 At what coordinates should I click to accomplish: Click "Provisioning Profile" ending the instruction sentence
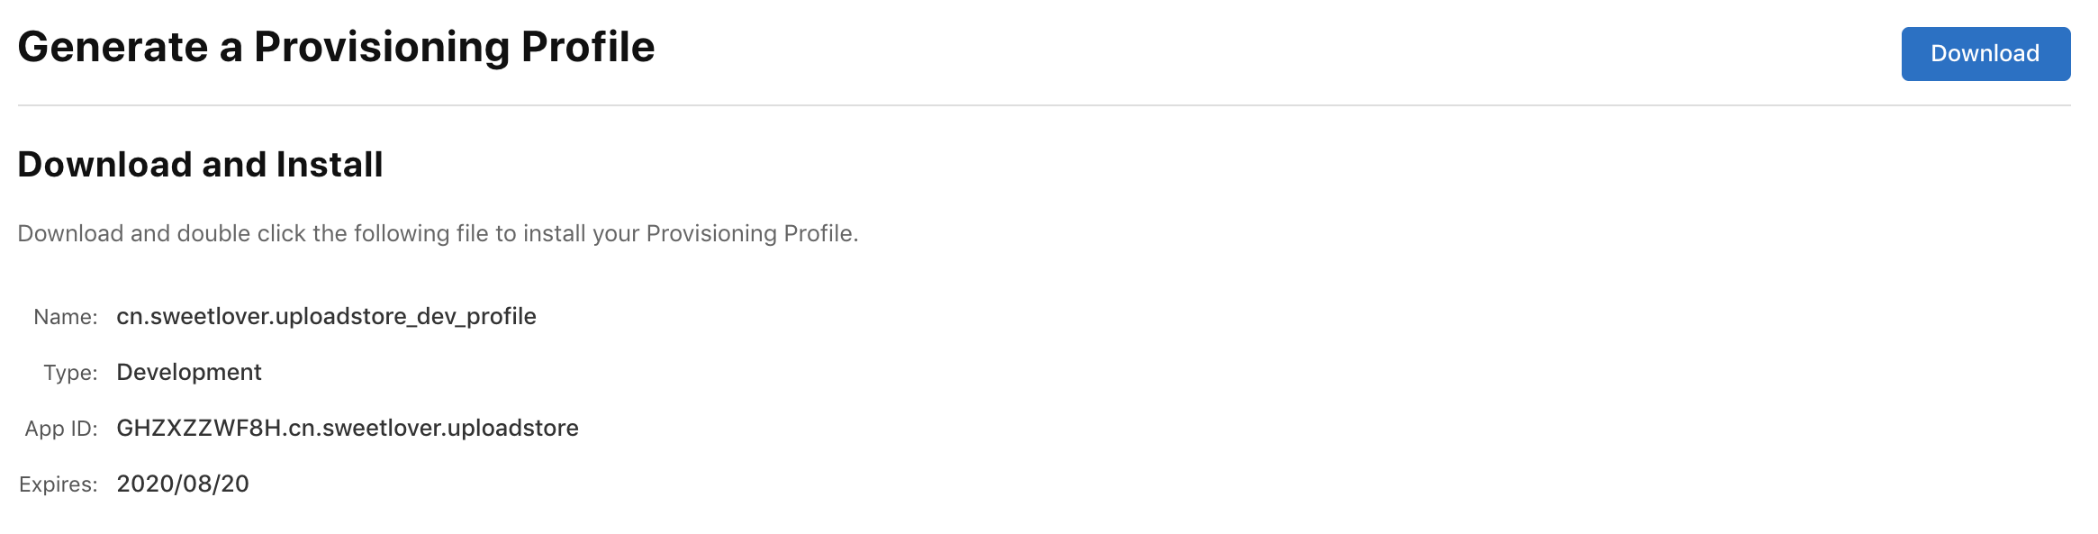click(x=750, y=233)
